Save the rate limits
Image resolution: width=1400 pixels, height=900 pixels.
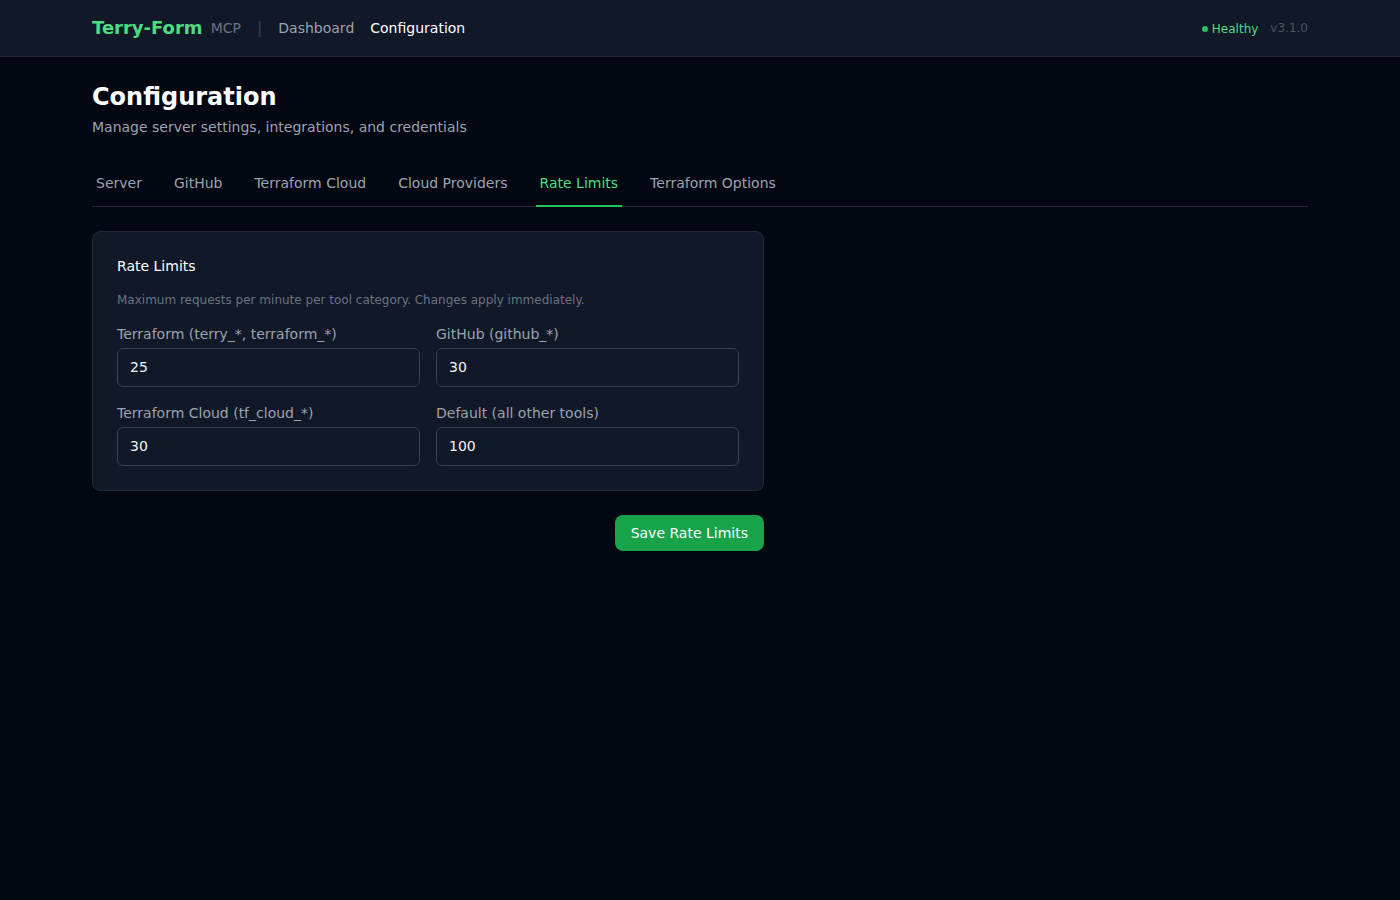click(689, 533)
